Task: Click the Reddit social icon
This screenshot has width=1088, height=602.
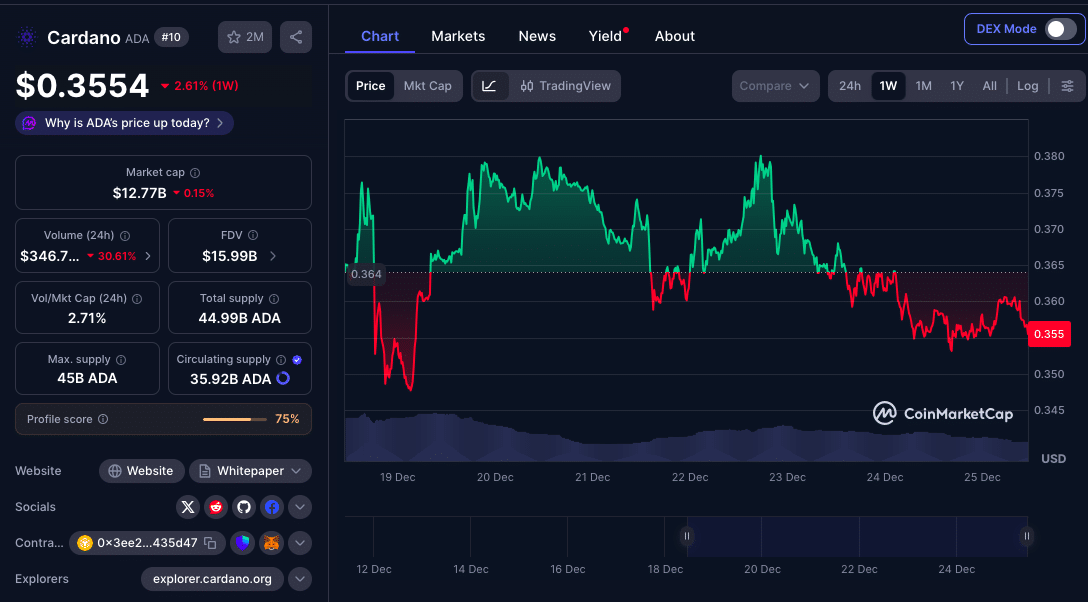Action: 216,507
